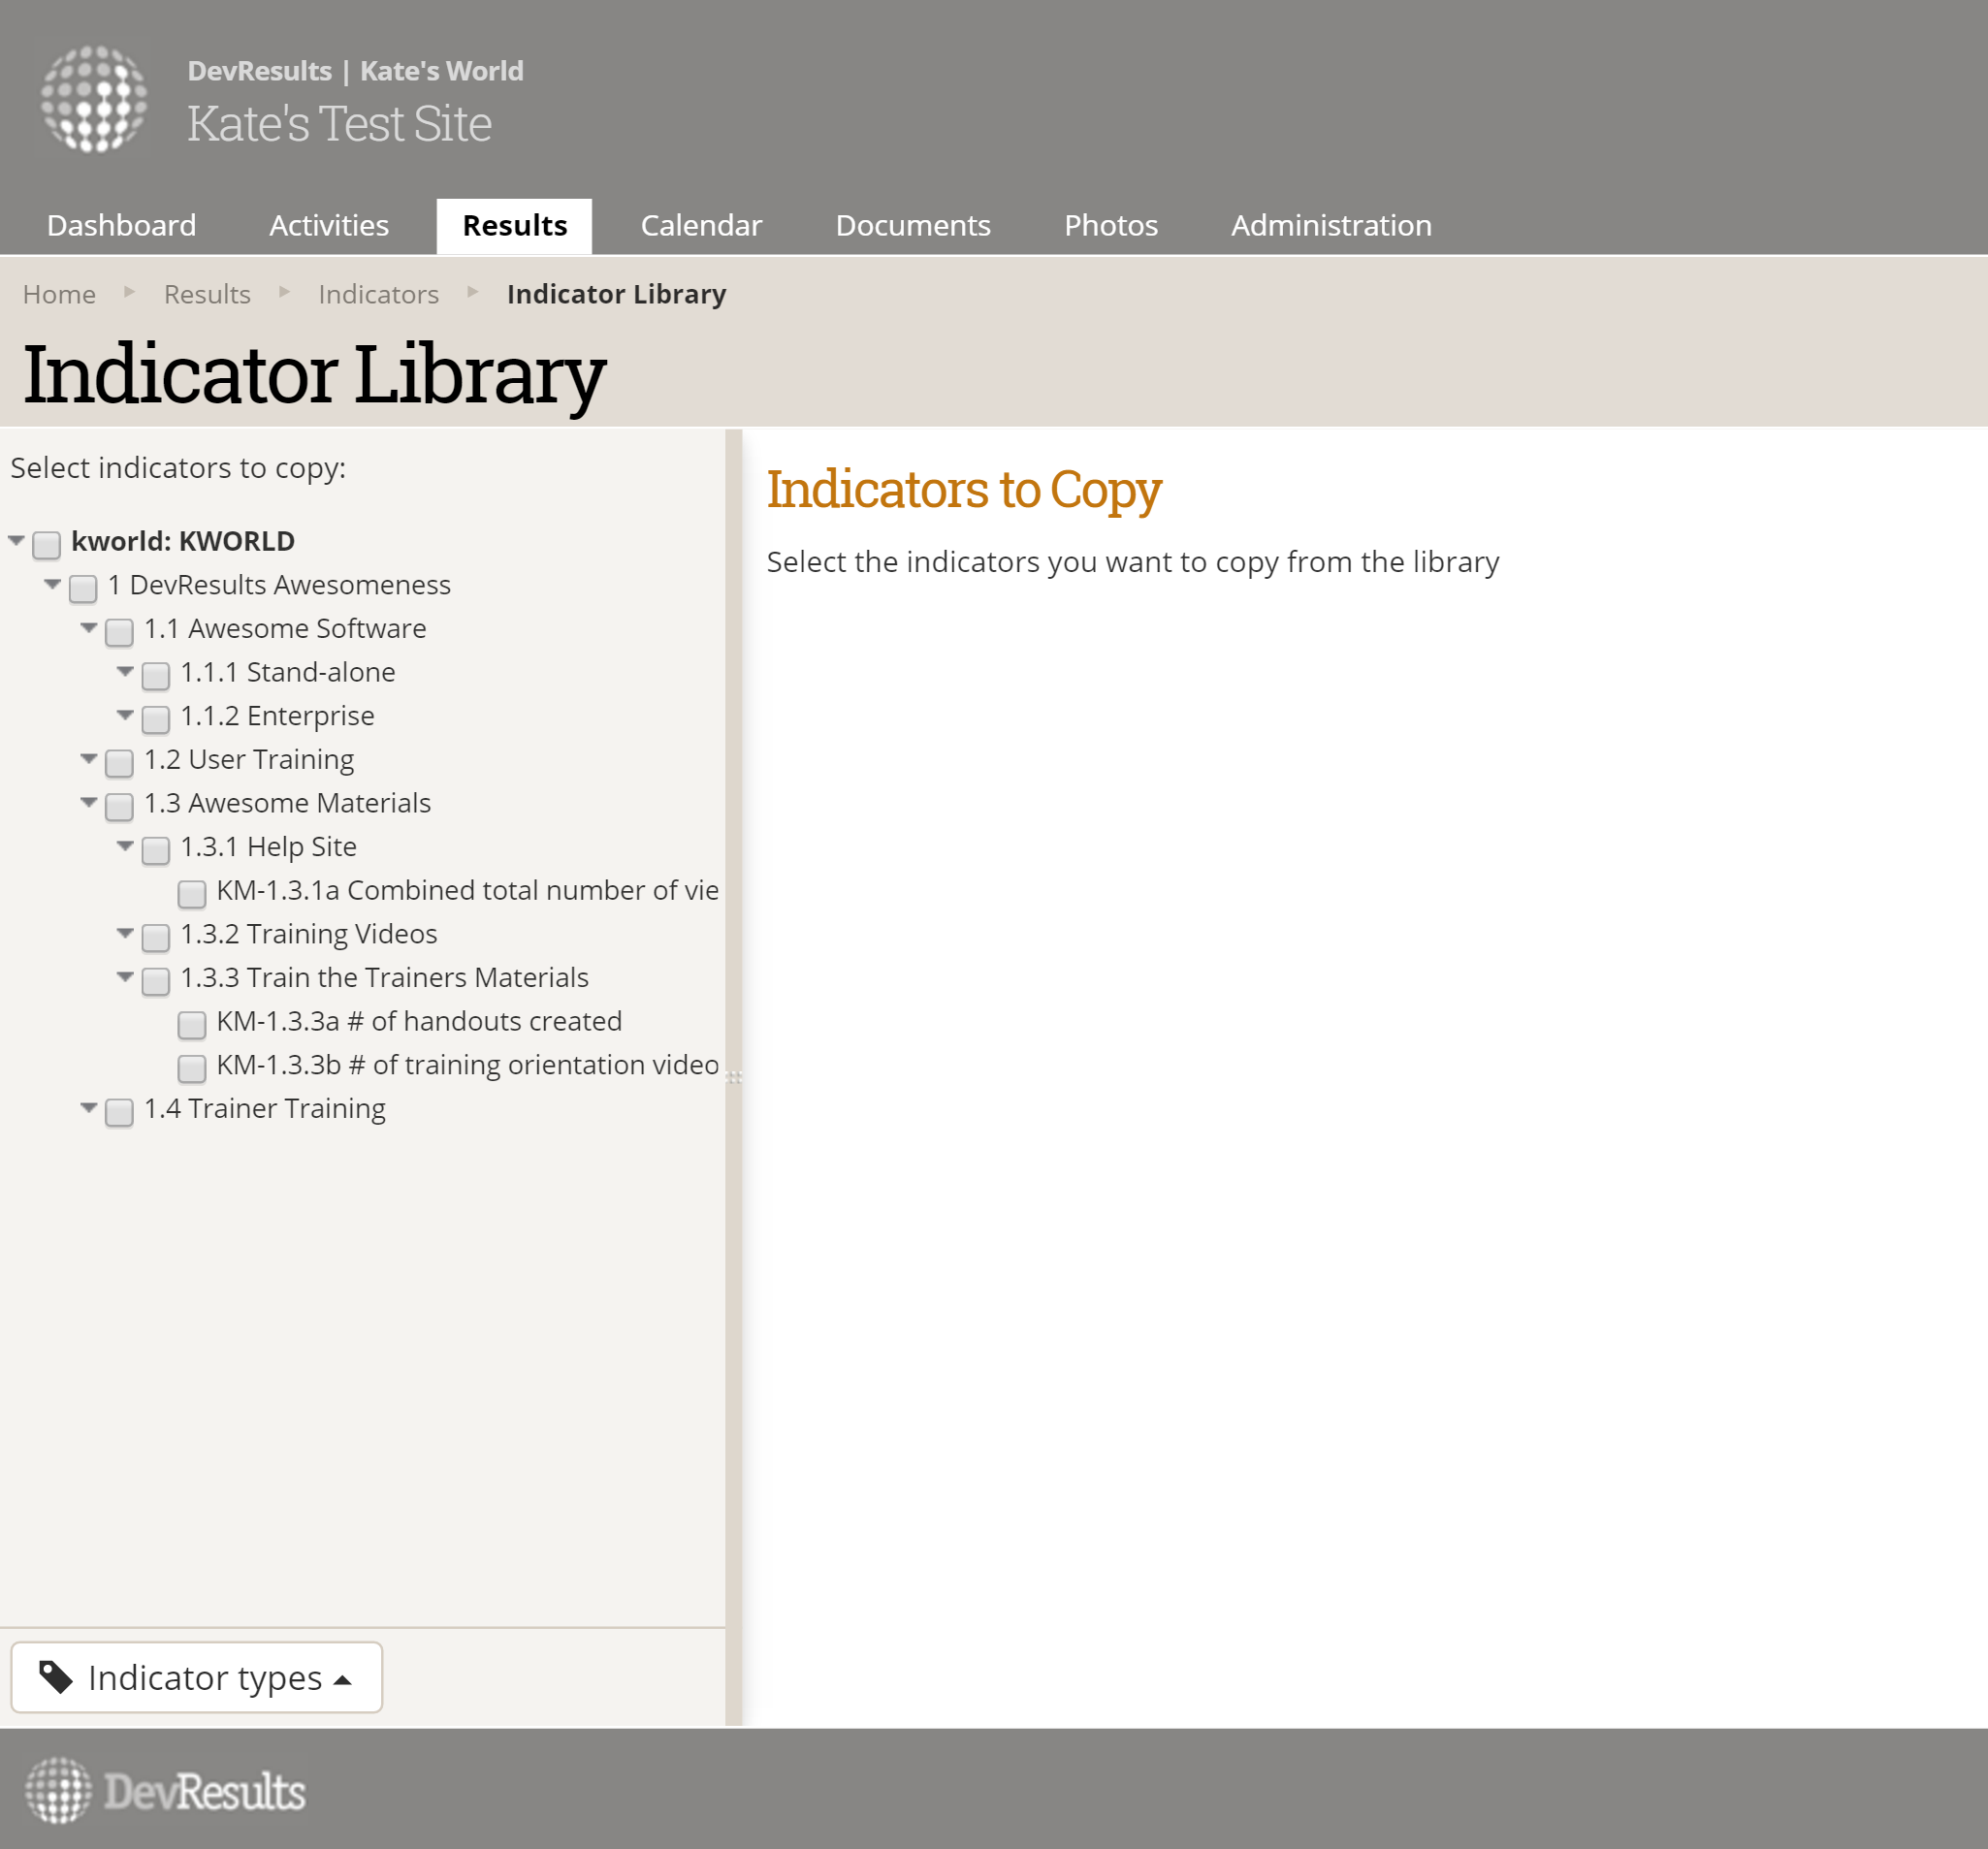Collapse the 1.3 Awesome Materials node

pos(89,802)
